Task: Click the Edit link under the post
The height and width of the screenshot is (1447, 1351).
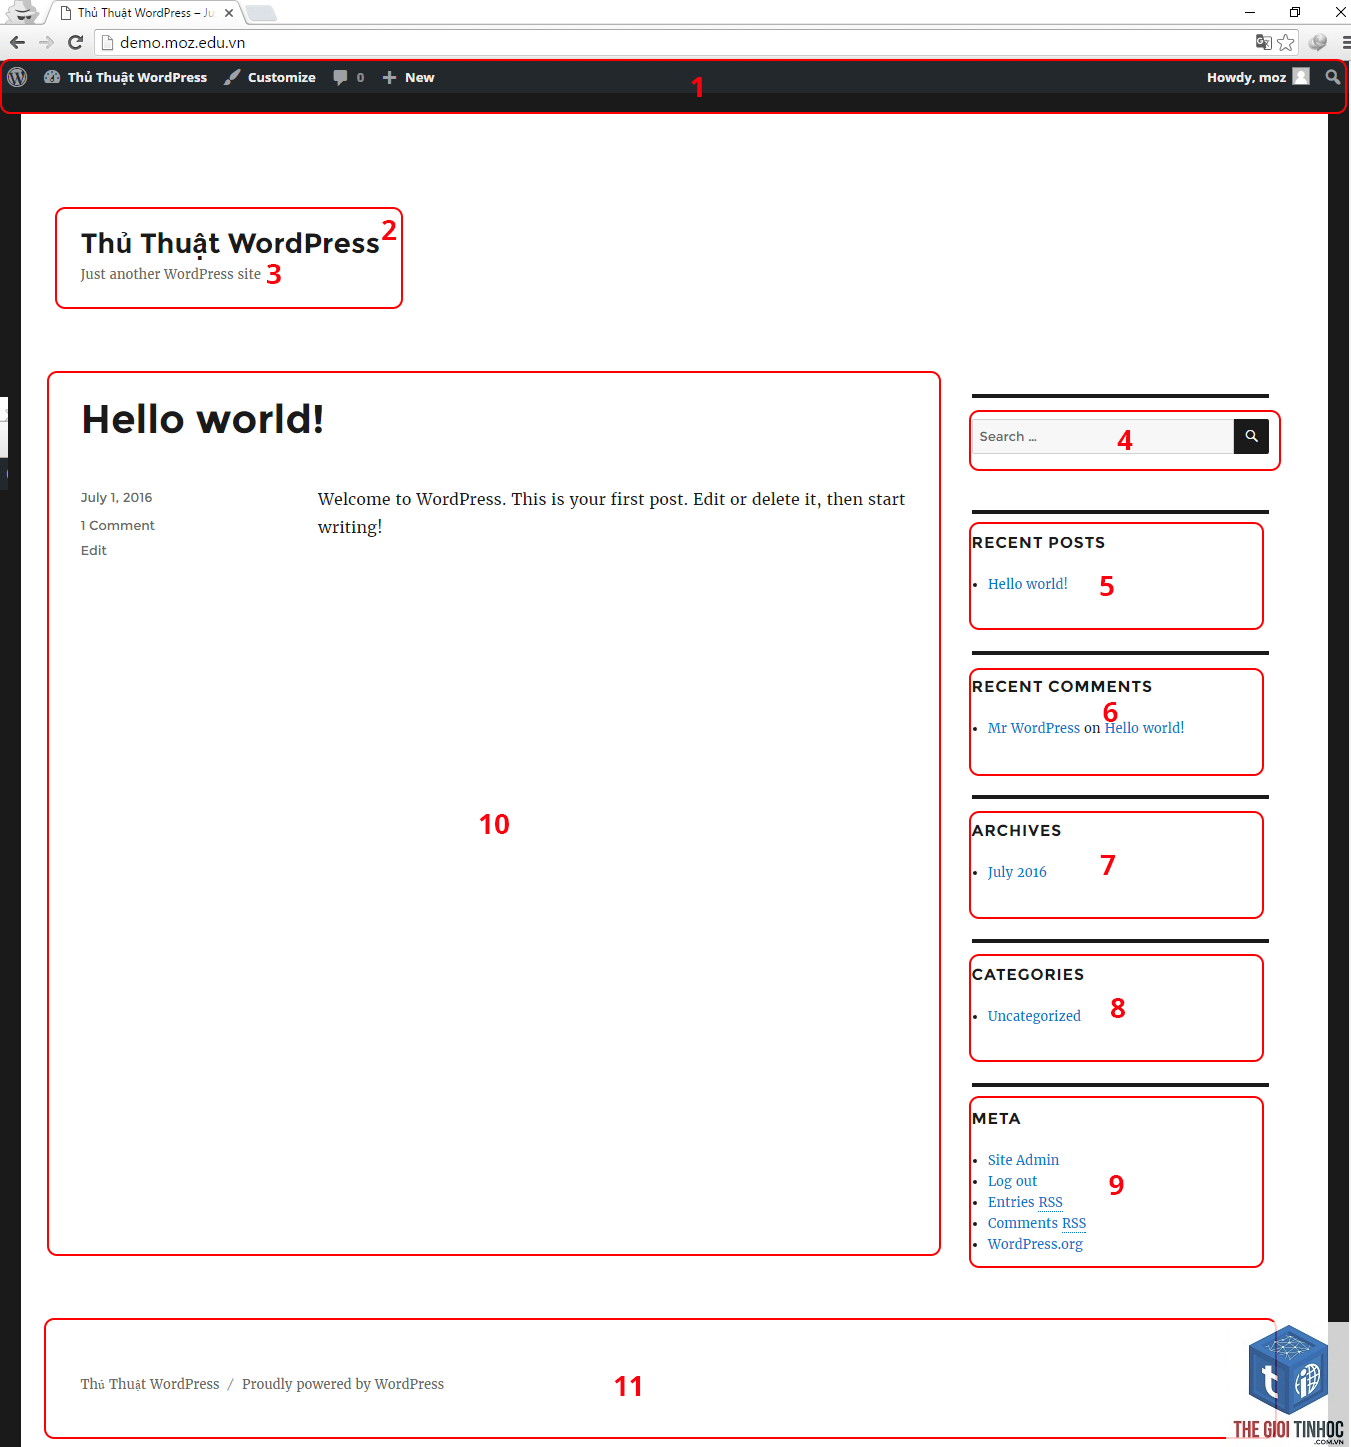Action: tap(93, 550)
